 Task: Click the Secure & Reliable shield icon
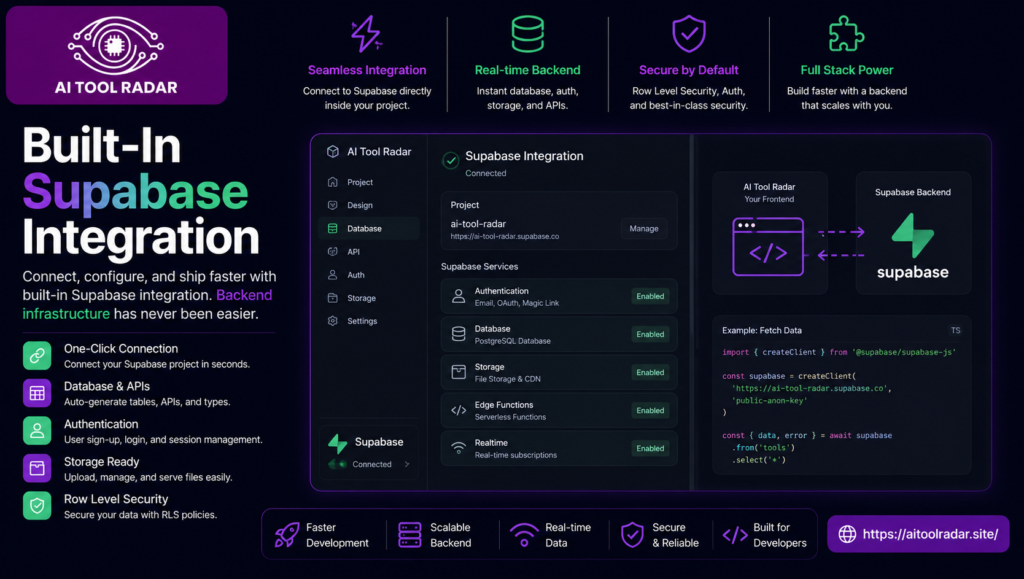pyautogui.click(x=632, y=535)
